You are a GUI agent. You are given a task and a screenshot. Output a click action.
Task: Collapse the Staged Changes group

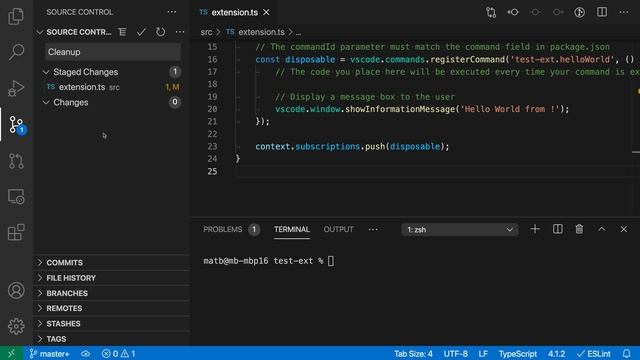[x=45, y=72]
